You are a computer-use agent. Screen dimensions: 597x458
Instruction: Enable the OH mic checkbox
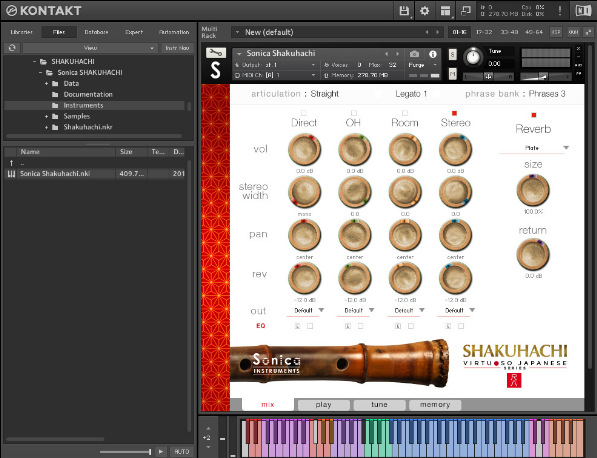pos(354,113)
